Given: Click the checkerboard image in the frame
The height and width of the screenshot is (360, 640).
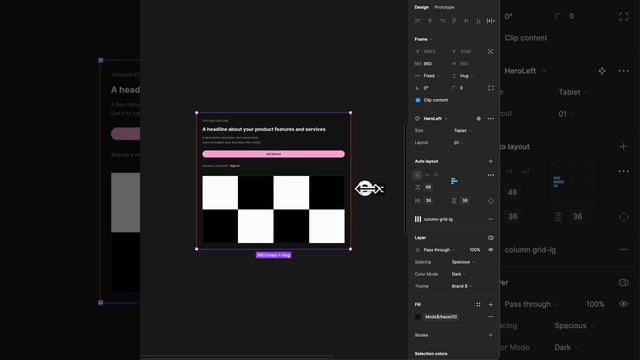Looking at the screenshot, I should click(x=273, y=209).
